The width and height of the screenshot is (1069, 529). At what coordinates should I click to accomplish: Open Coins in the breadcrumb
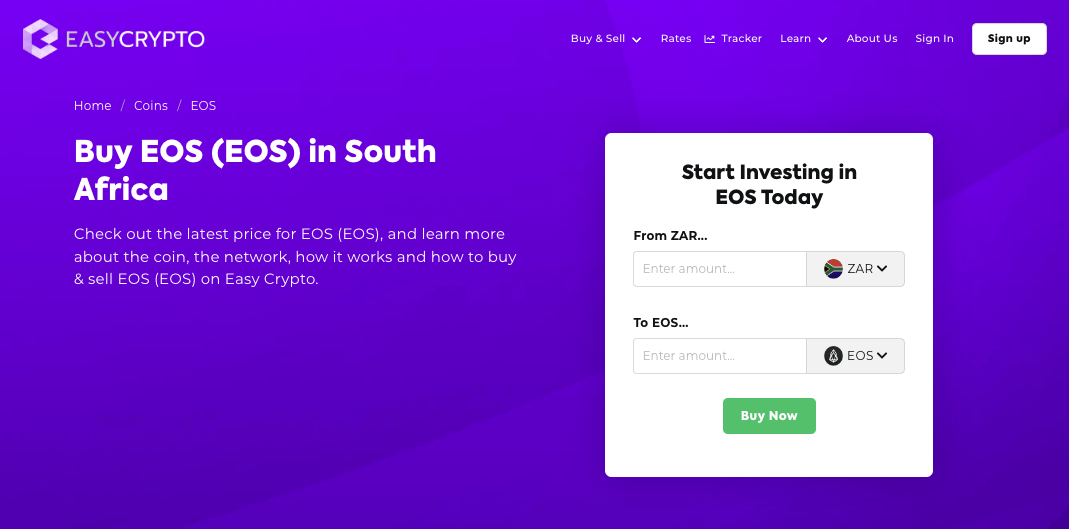coord(151,106)
